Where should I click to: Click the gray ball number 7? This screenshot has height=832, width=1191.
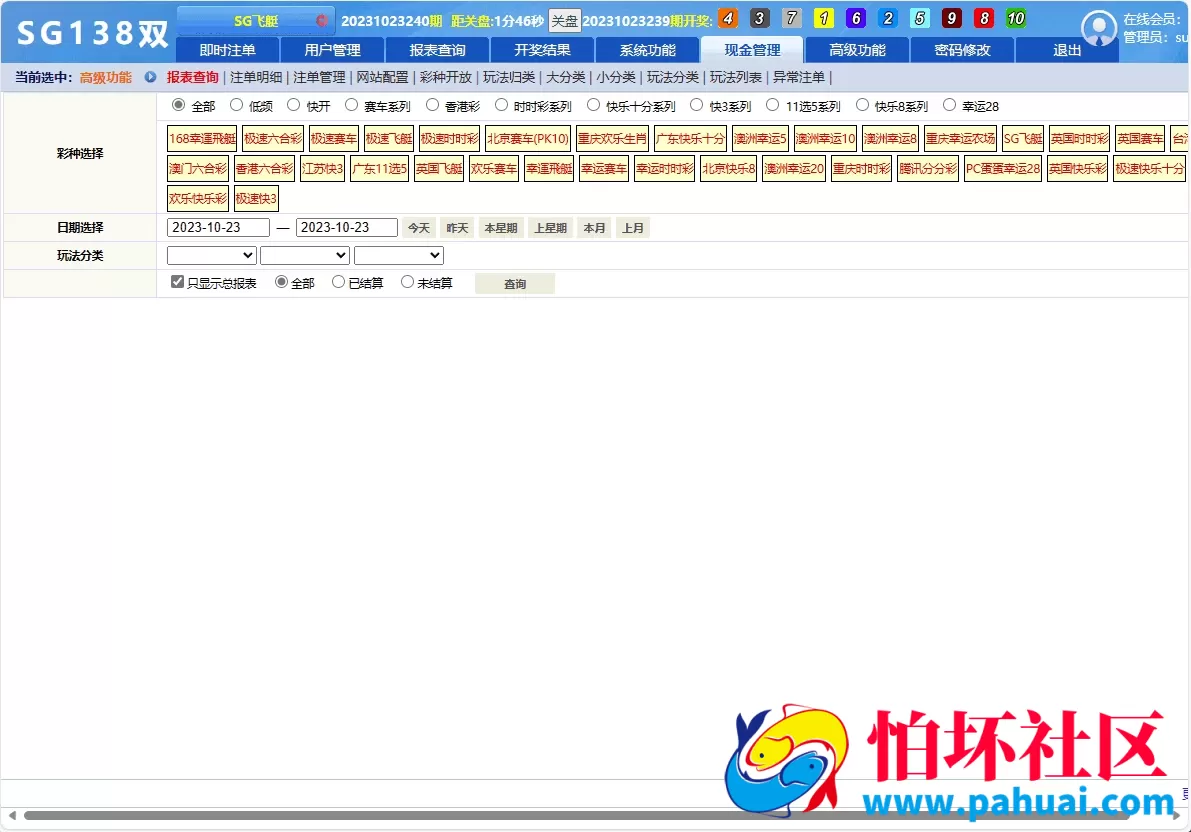(791, 18)
